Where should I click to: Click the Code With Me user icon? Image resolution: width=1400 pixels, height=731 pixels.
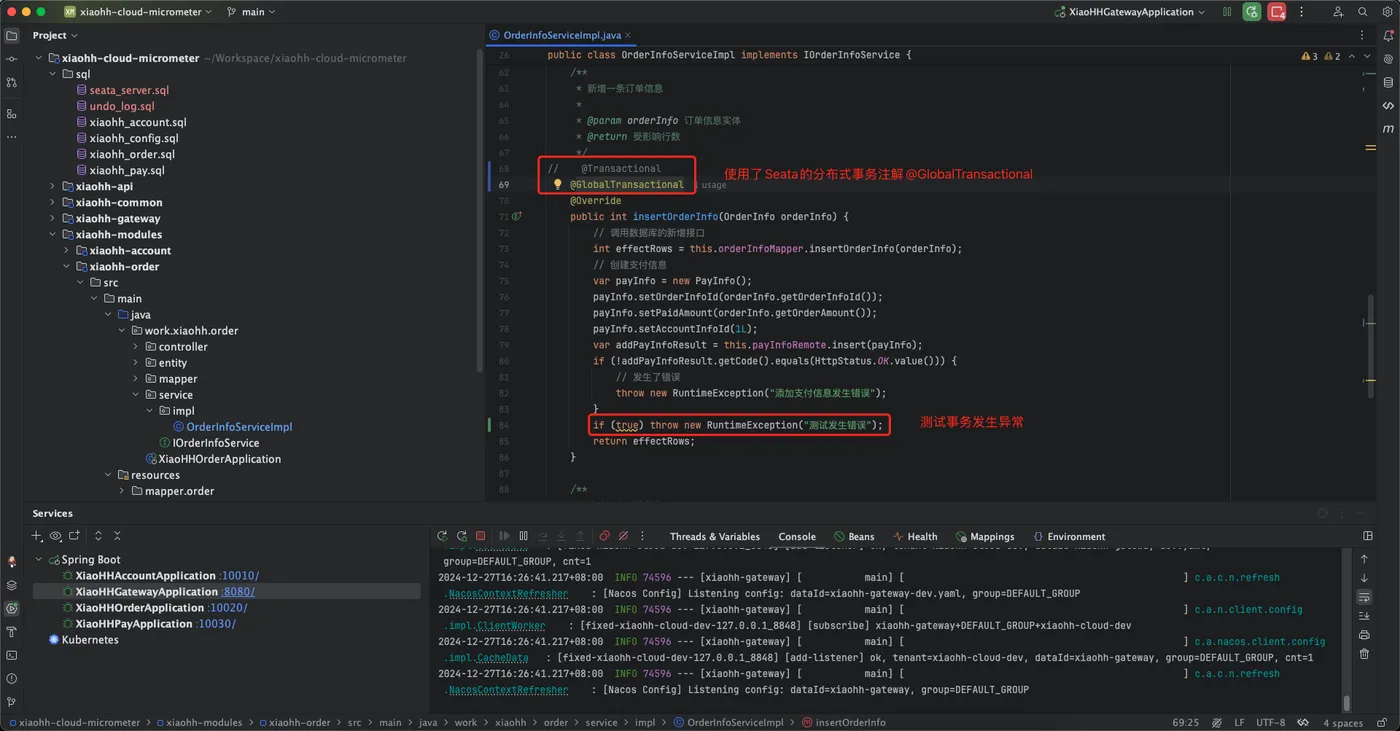(x=1338, y=12)
